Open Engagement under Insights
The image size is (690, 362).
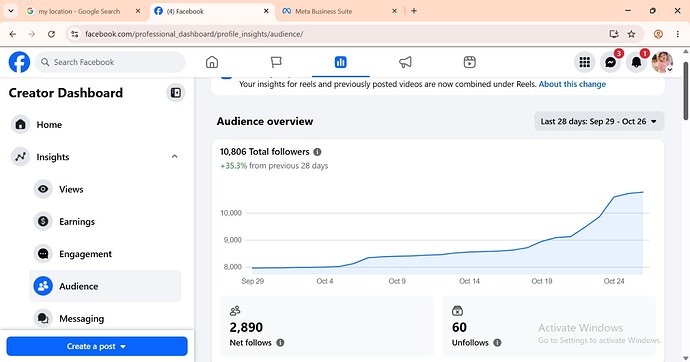(106, 254)
